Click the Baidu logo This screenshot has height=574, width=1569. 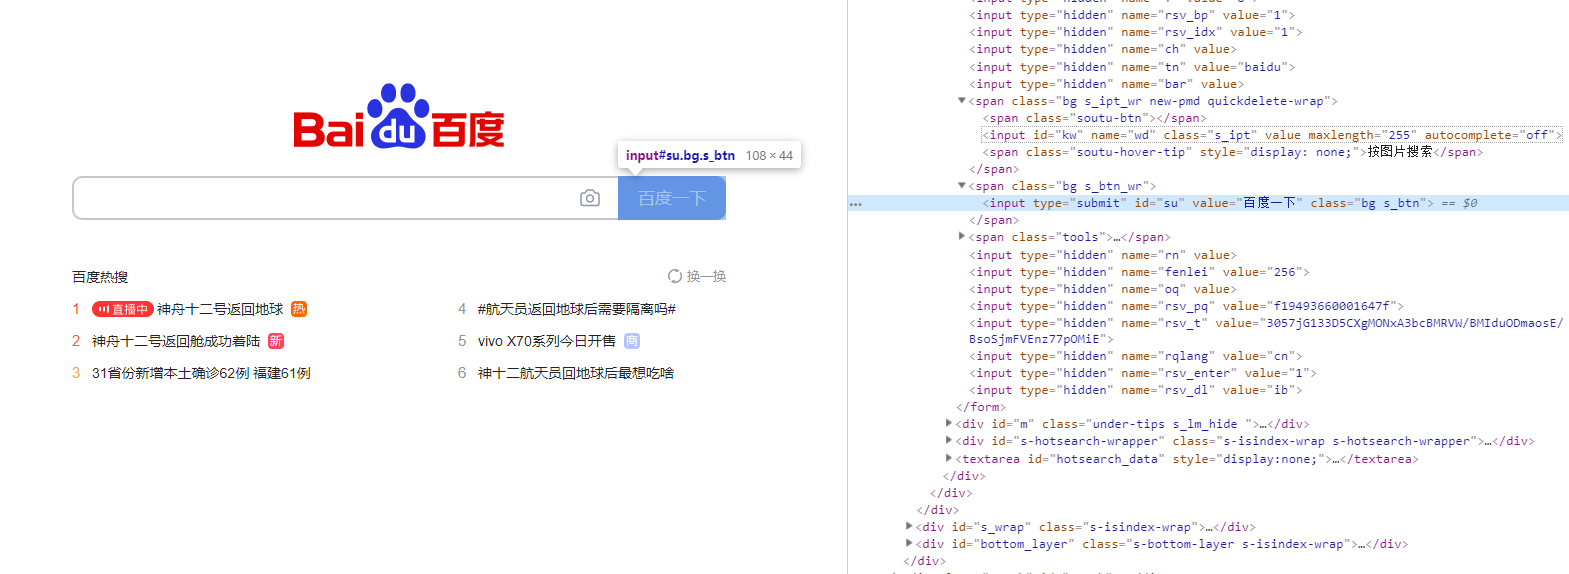pos(399,117)
